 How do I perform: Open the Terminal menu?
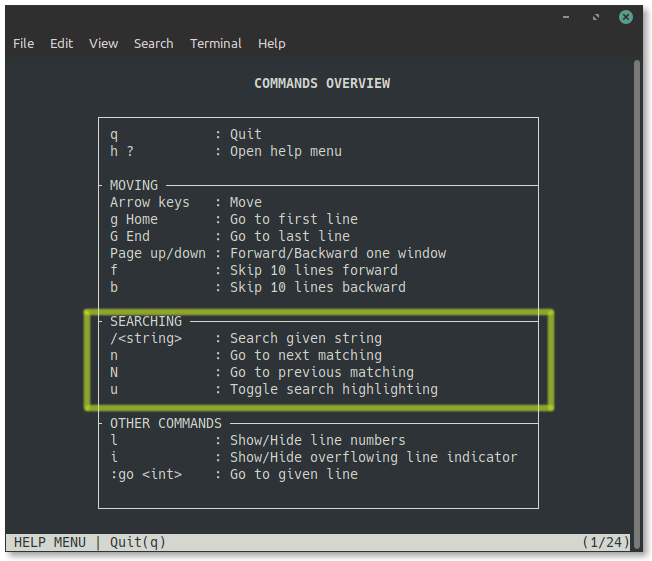click(215, 43)
